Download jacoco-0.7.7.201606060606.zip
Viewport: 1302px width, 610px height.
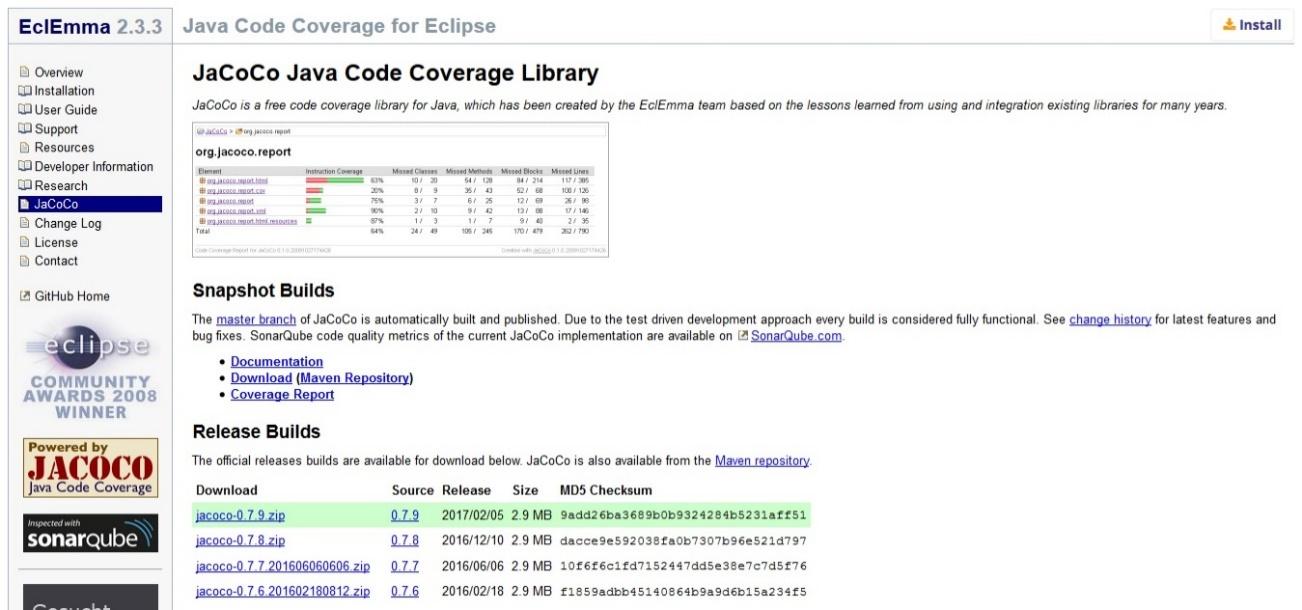click(x=283, y=567)
